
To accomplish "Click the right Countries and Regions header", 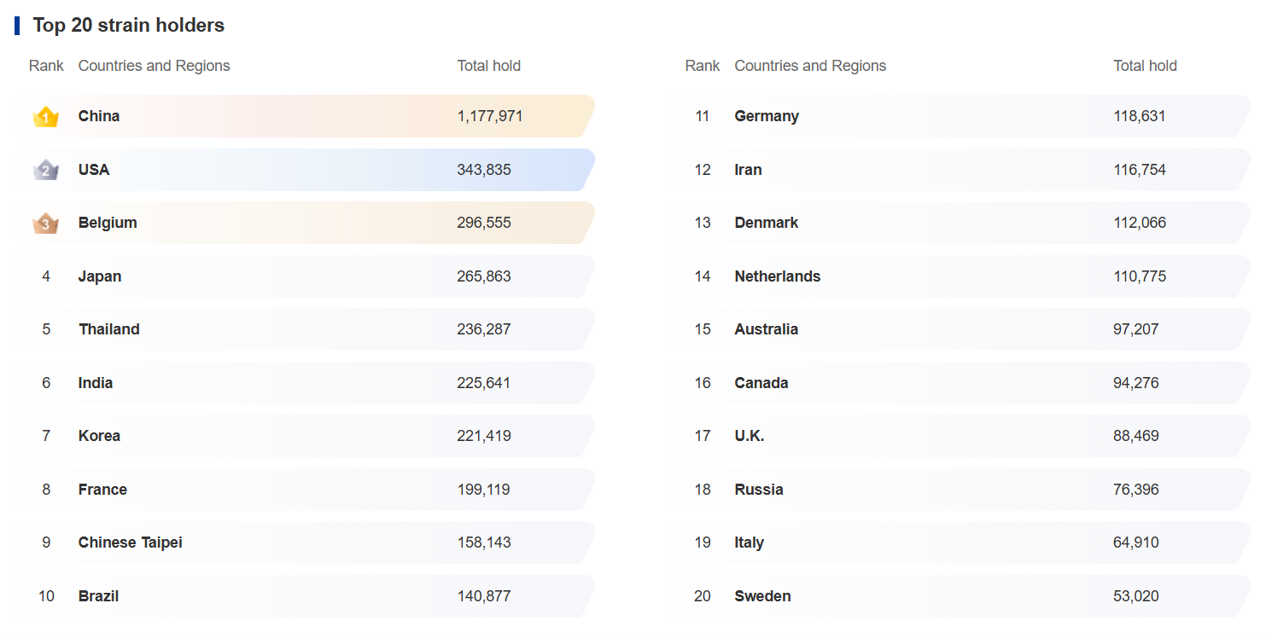I will (810, 66).
